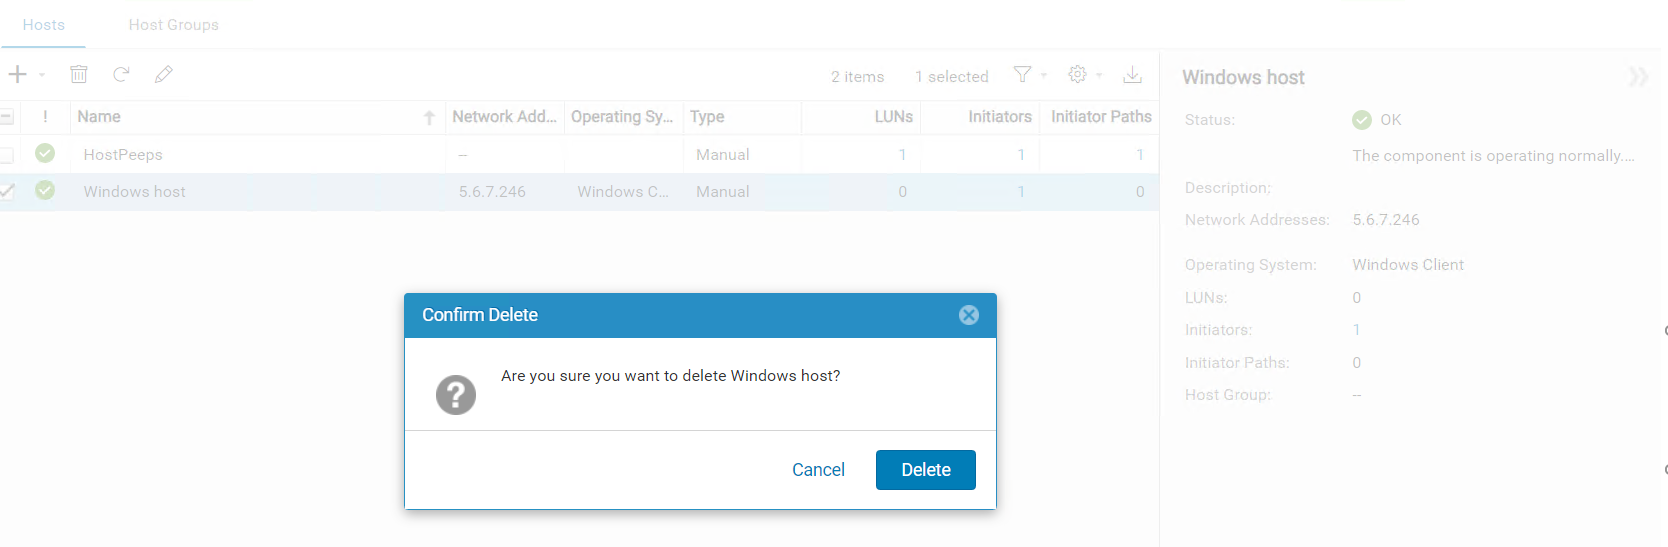Open the gear settings icon

pos(1077,74)
